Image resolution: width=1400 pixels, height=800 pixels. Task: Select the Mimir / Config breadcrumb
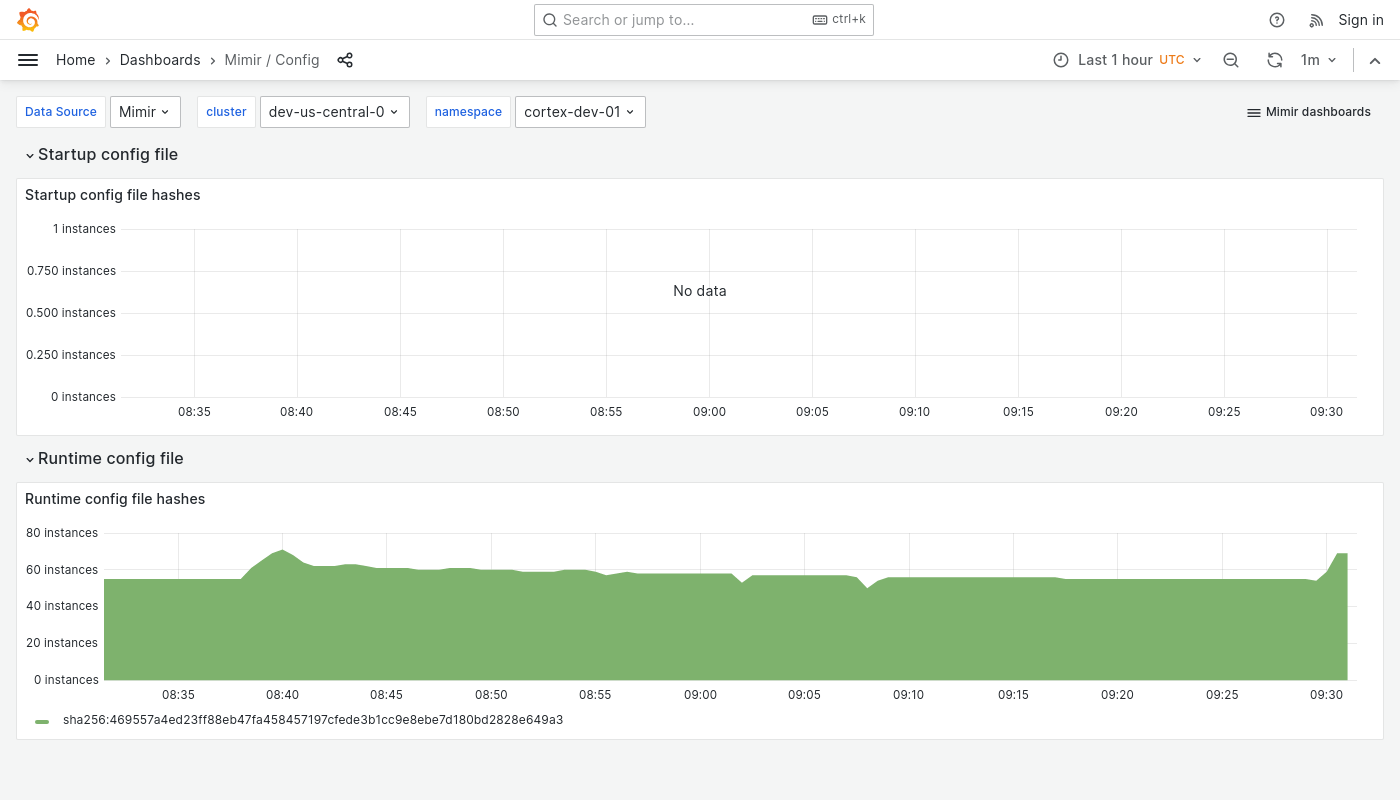(271, 60)
